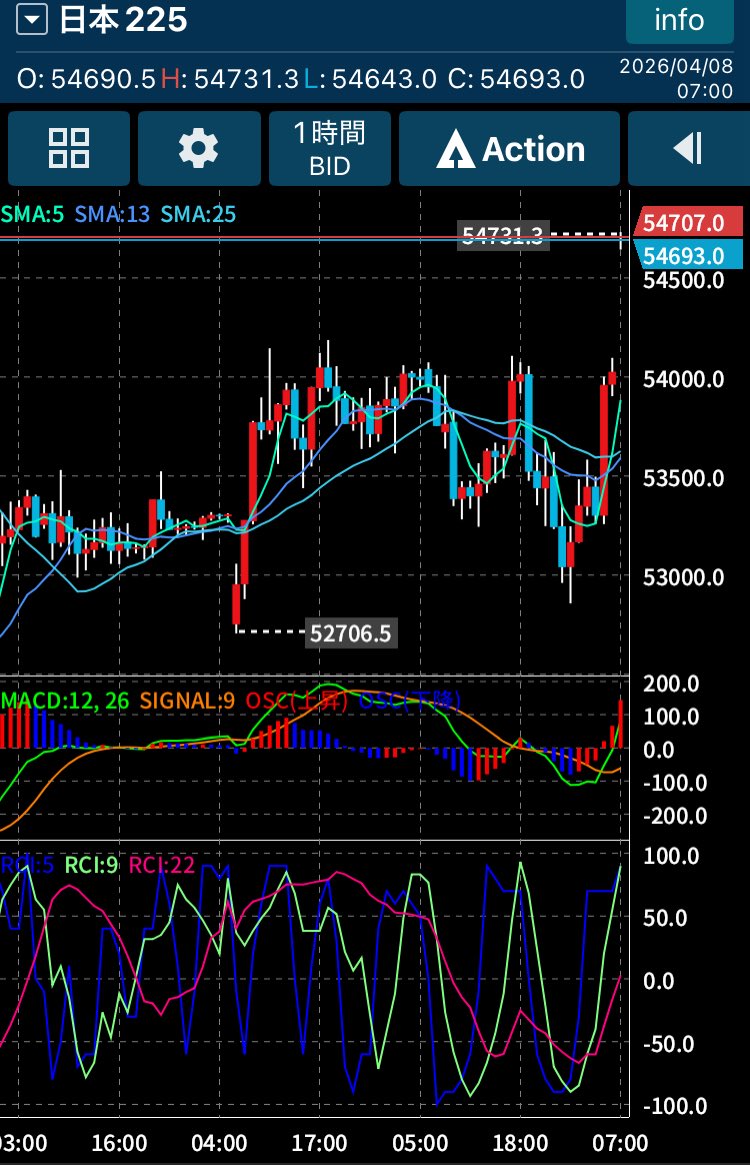This screenshot has height=1165, width=750.
Task: Tap the 16:00 time axis label
Action: tap(119, 1143)
